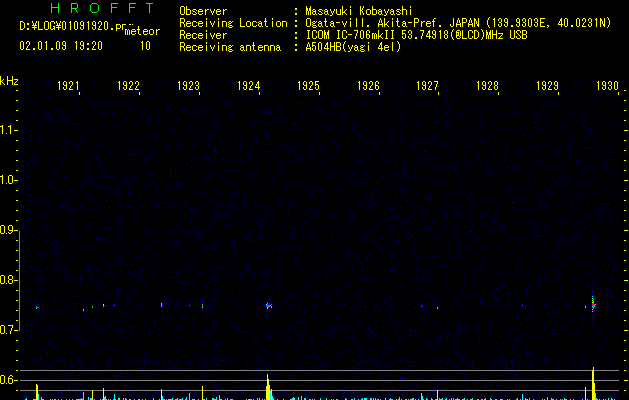629x400 pixels.
Task: Click frequency axis label 0.8
Action: 9,280
